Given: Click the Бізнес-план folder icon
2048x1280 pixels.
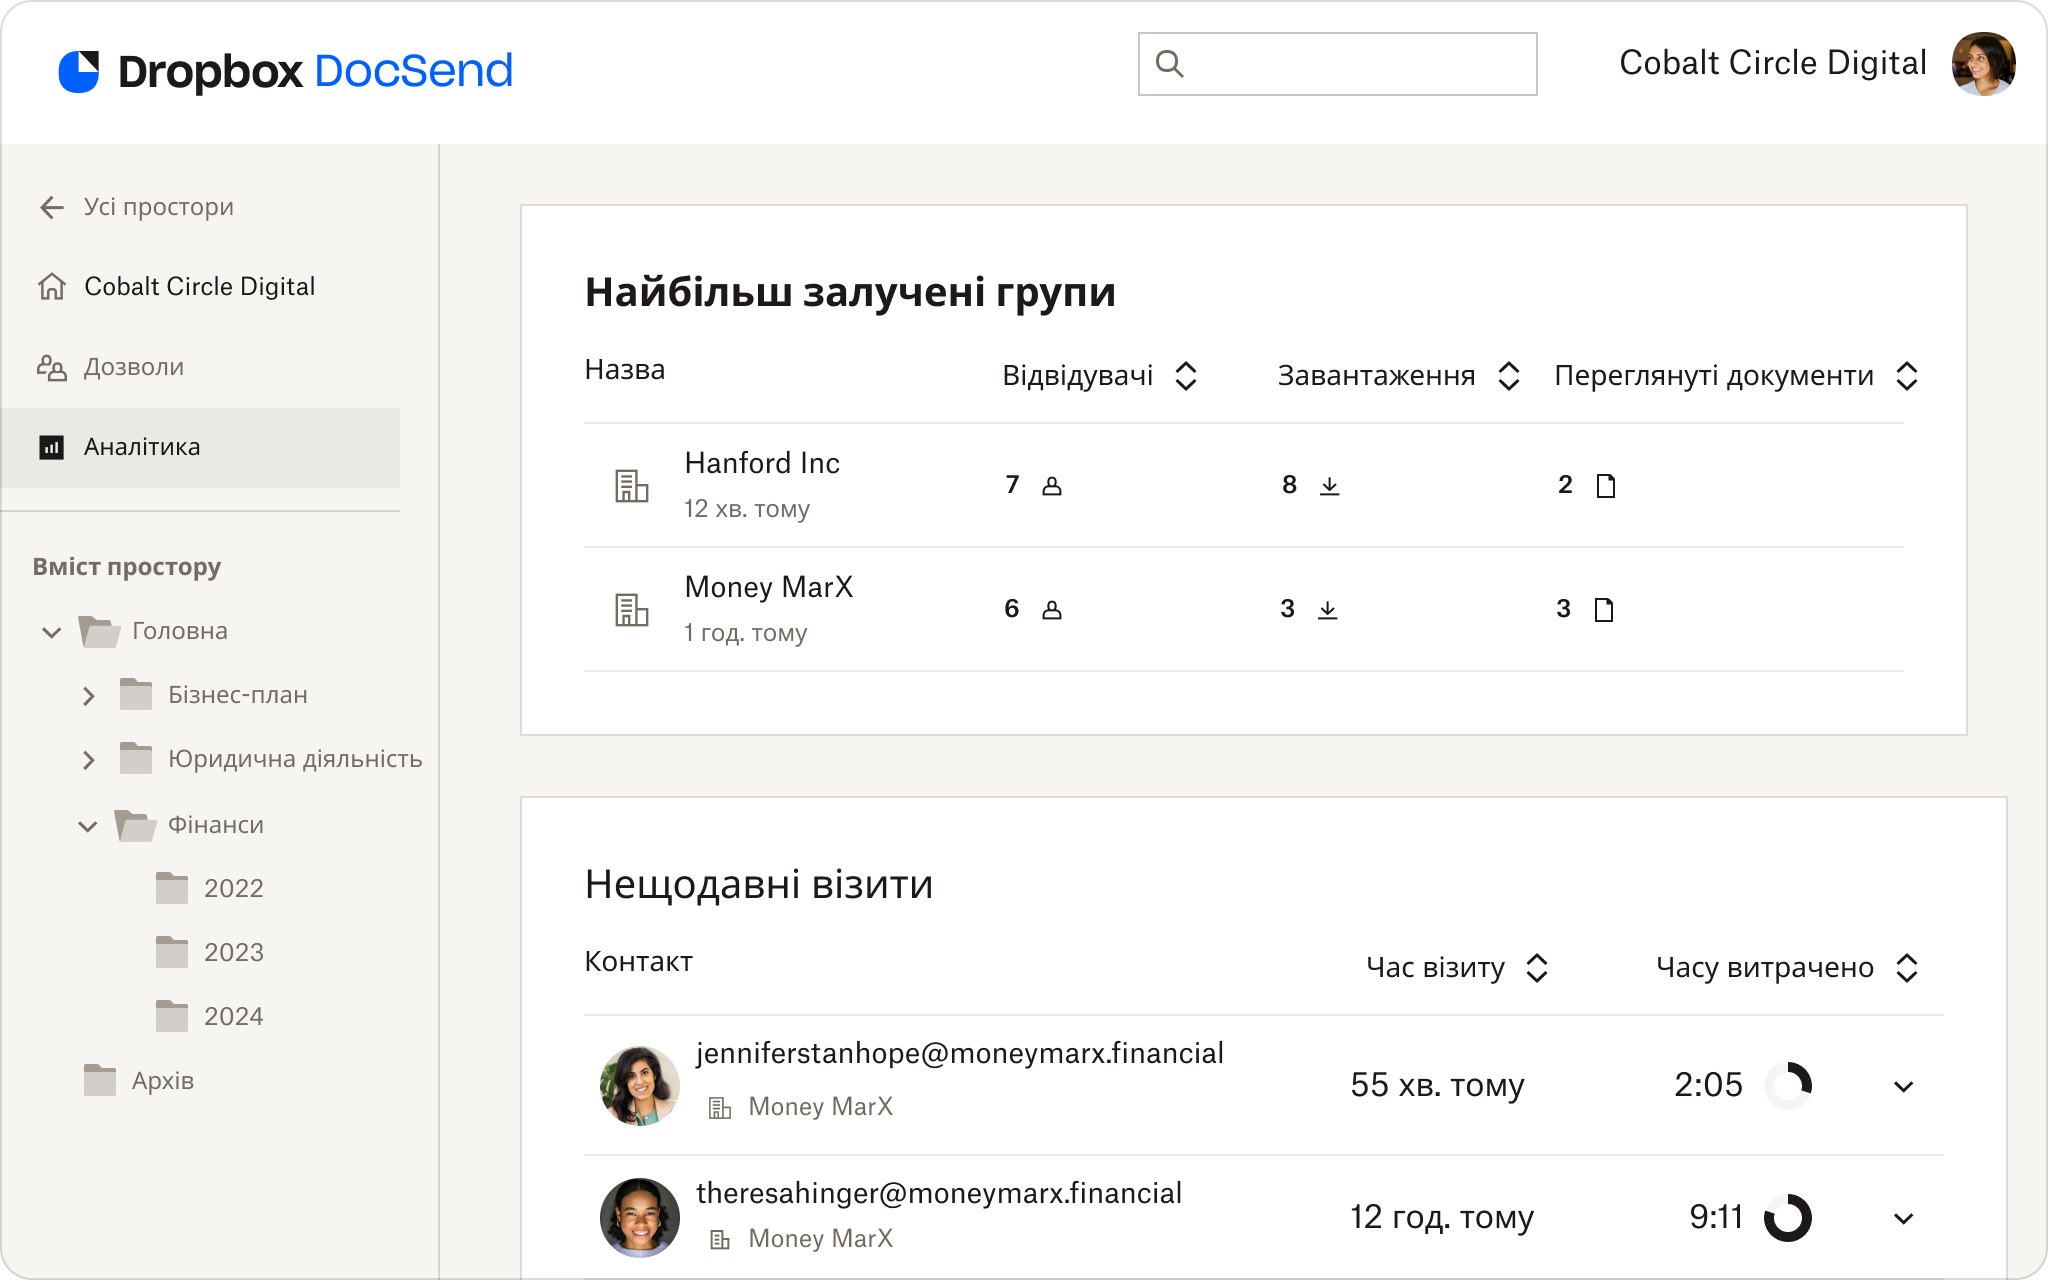Looking at the screenshot, I should point(136,694).
